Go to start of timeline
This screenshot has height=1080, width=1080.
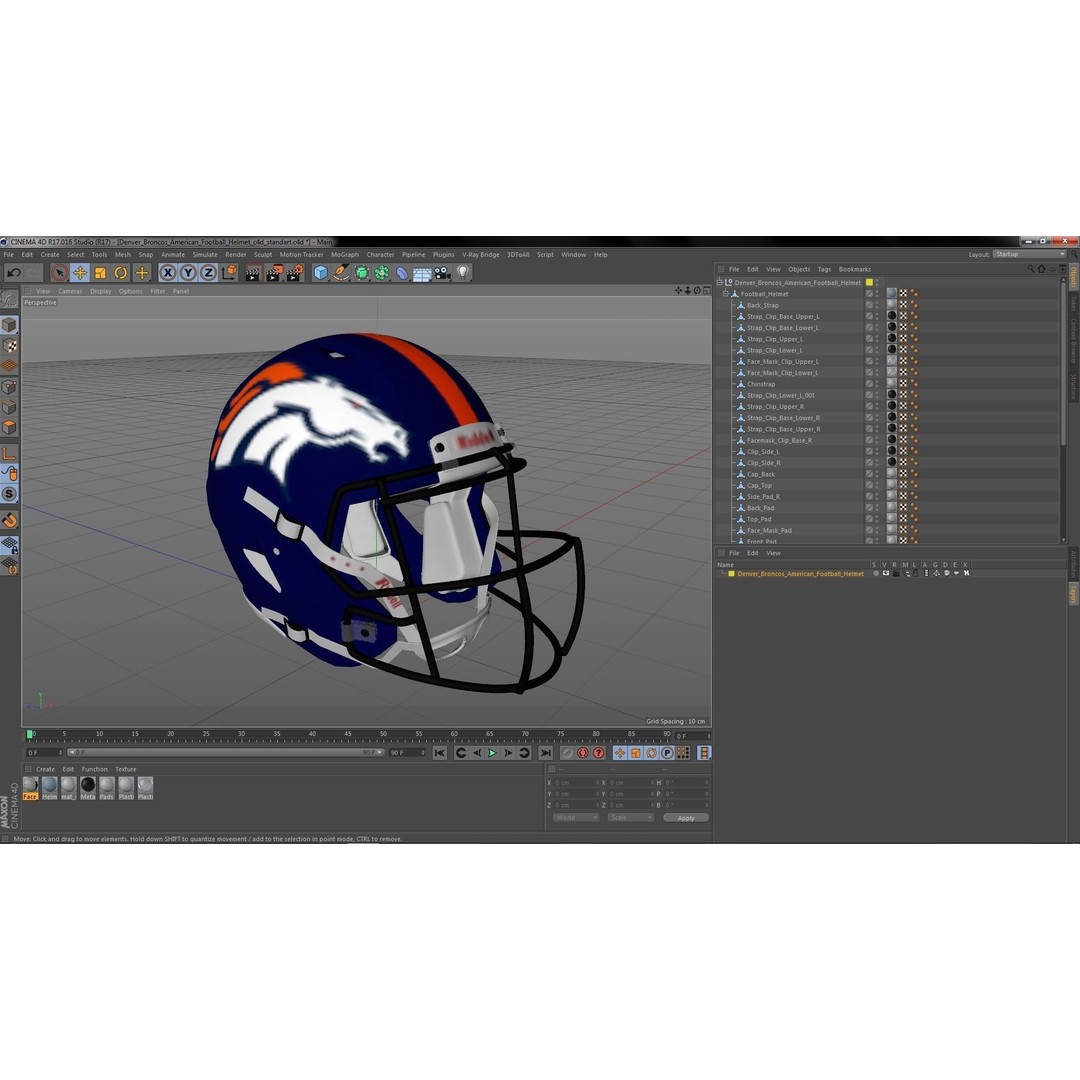click(x=440, y=754)
